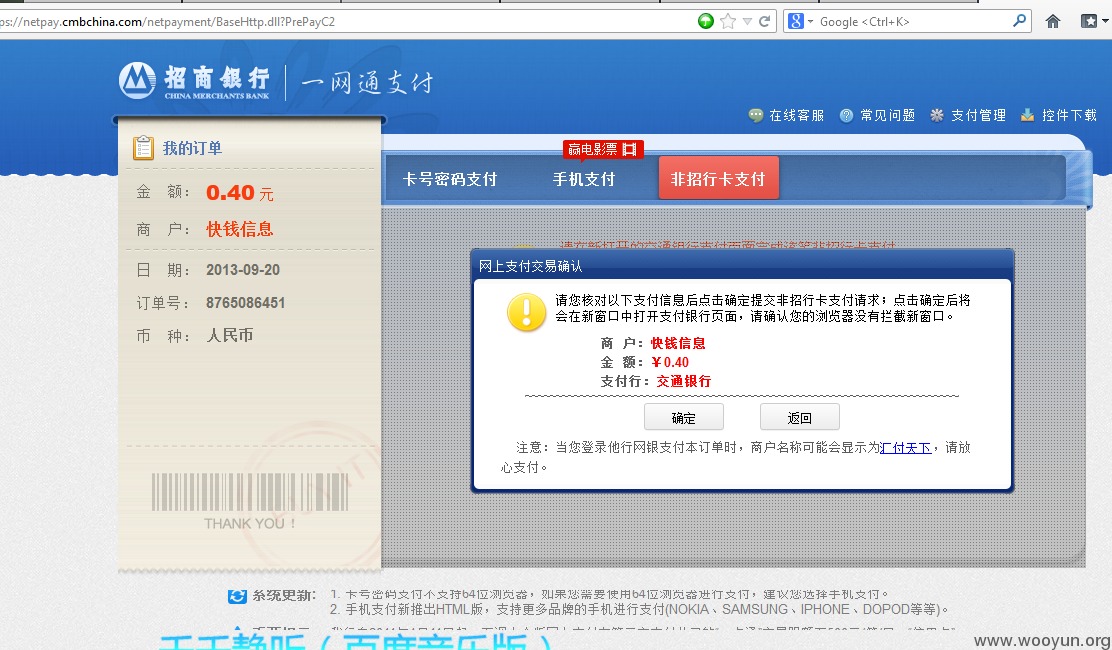The height and width of the screenshot is (650, 1112).
Task: Click the ¥0.40 amount in the dialog
Action: pos(669,362)
